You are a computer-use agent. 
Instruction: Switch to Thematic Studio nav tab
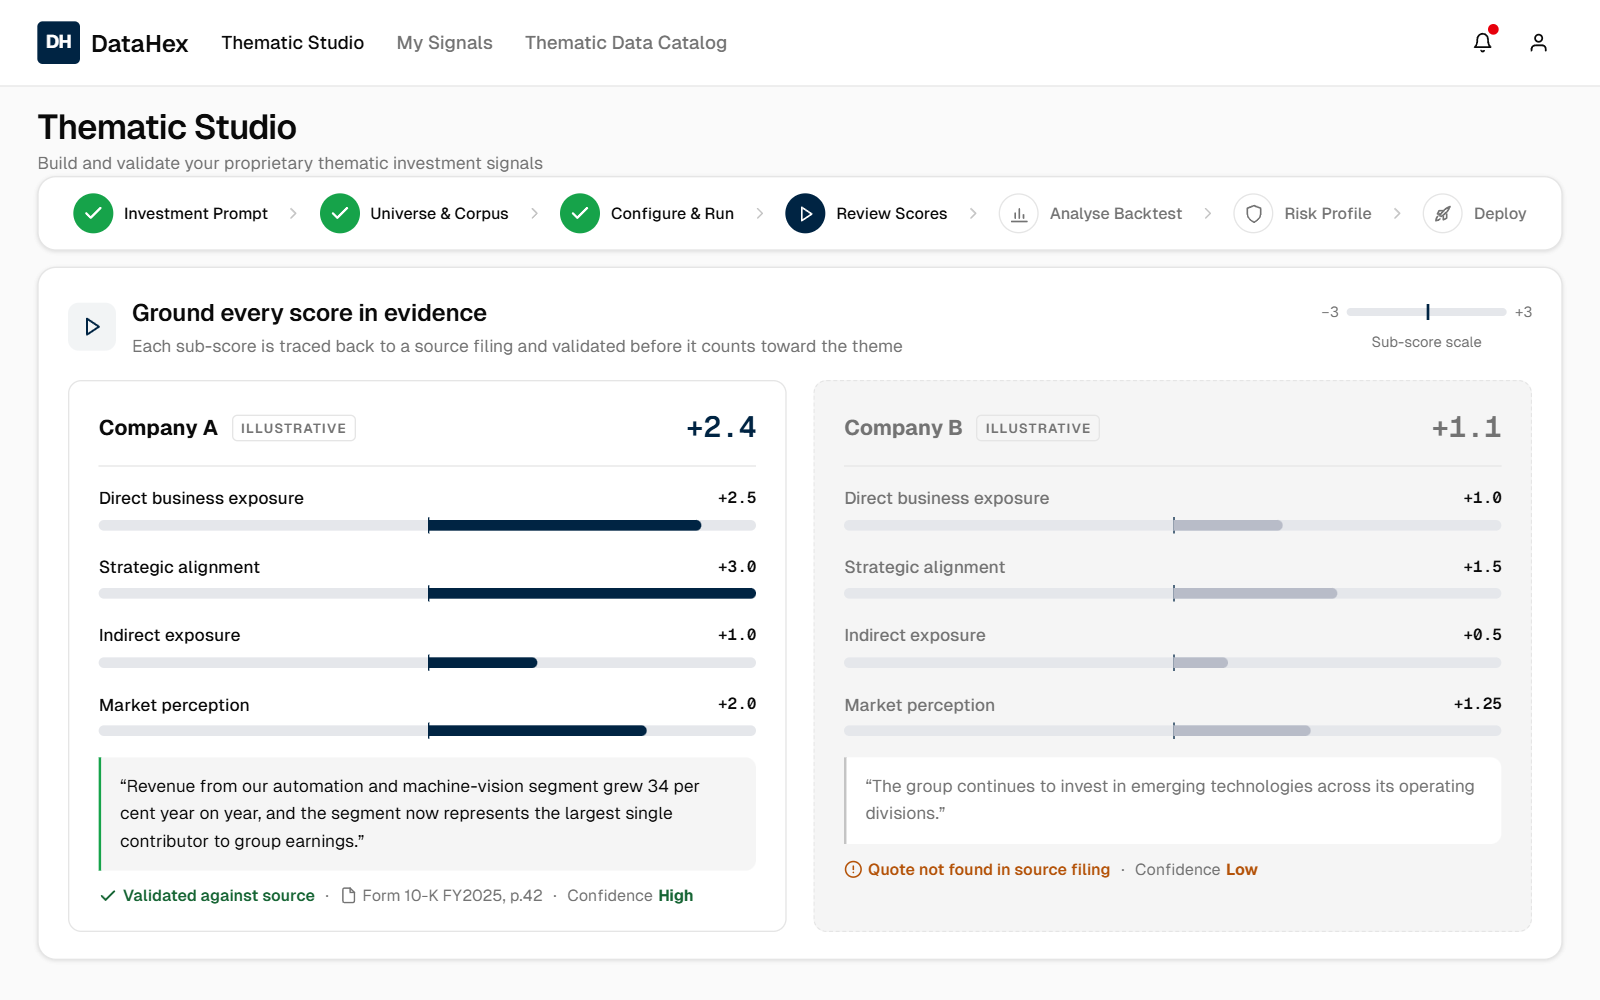coord(293,42)
